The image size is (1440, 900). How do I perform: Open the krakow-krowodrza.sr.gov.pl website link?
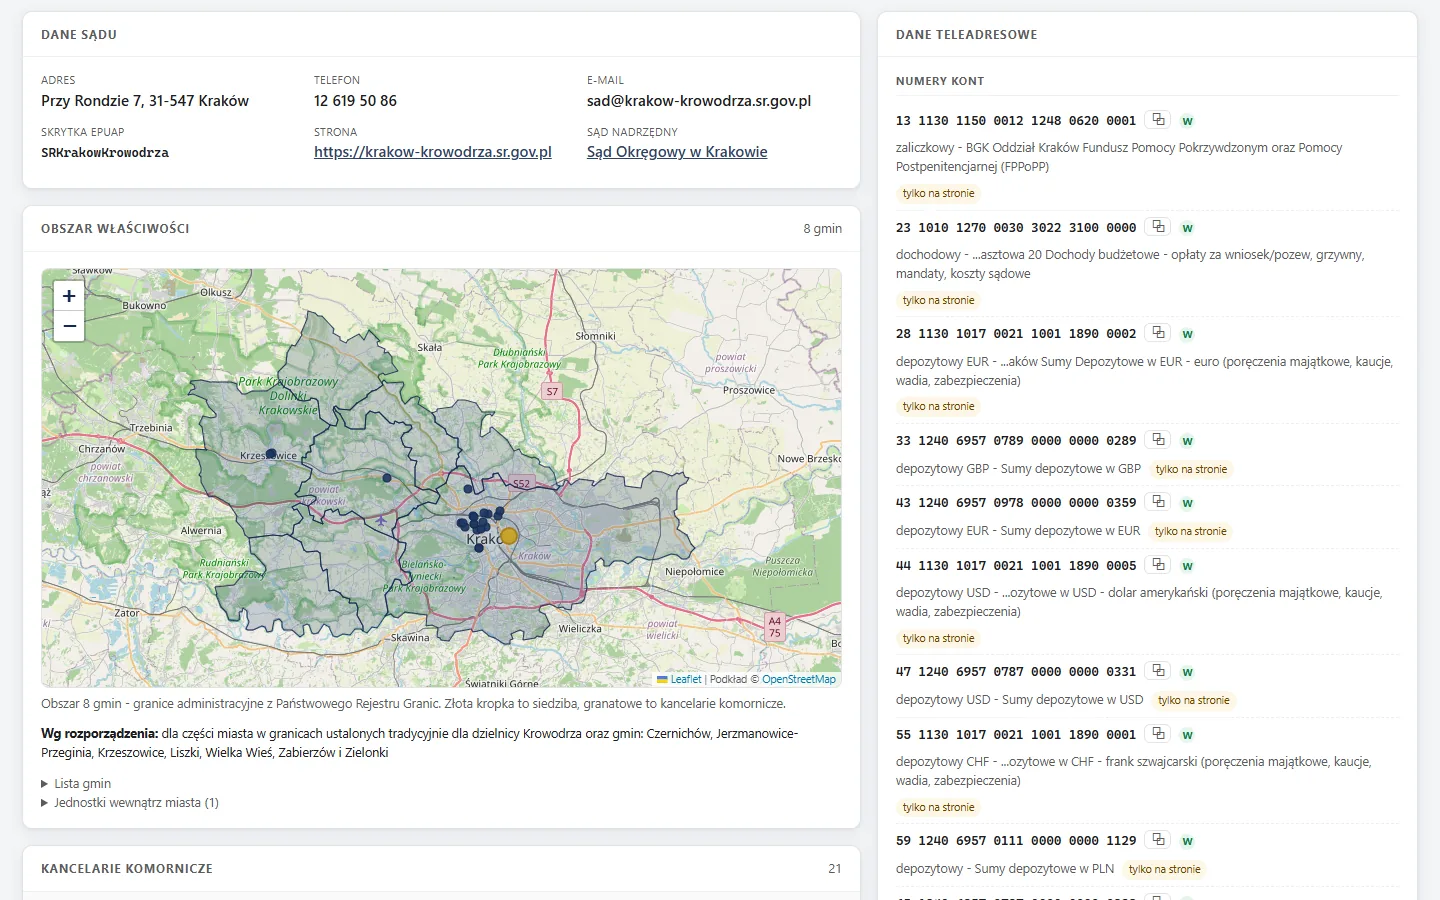(433, 152)
